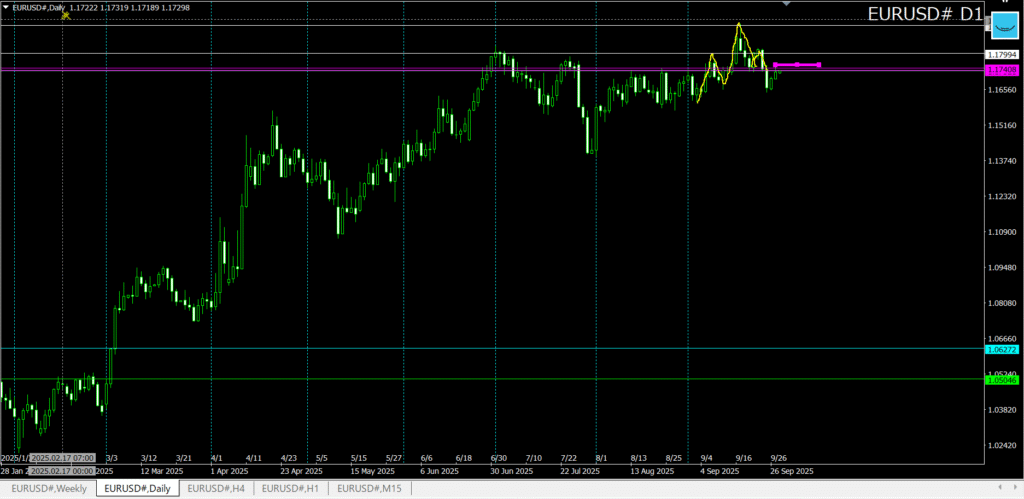Click the 1.15160 value on price scale
The image size is (1024, 499).
pyautogui.click(x=1001, y=126)
